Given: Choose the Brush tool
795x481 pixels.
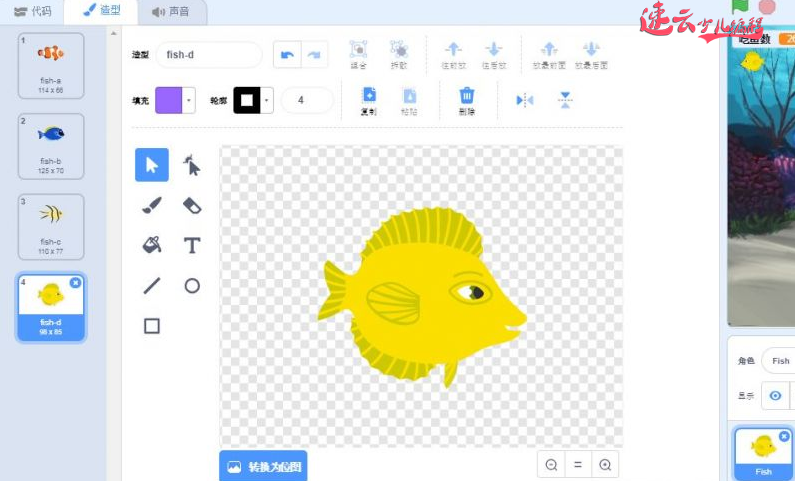Looking at the screenshot, I should [x=152, y=205].
